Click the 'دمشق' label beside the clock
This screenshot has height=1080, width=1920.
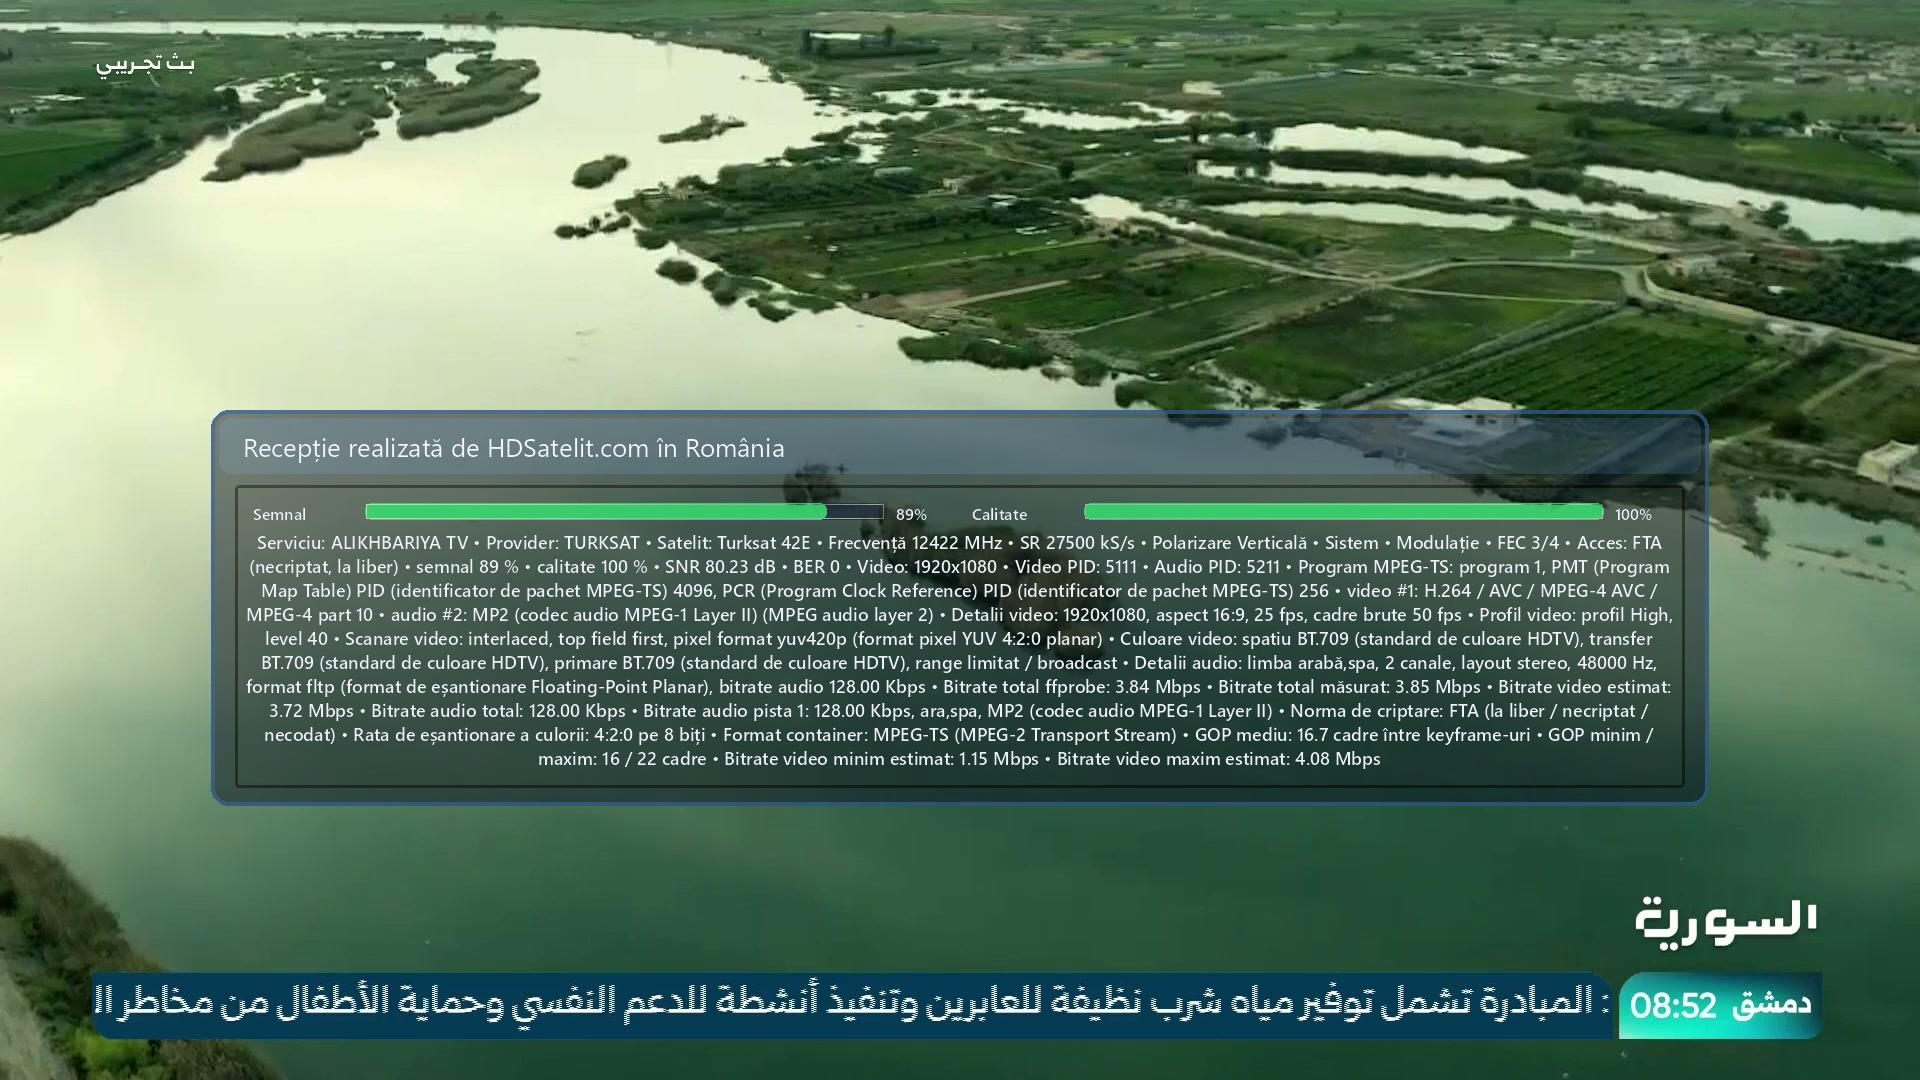point(1771,1003)
